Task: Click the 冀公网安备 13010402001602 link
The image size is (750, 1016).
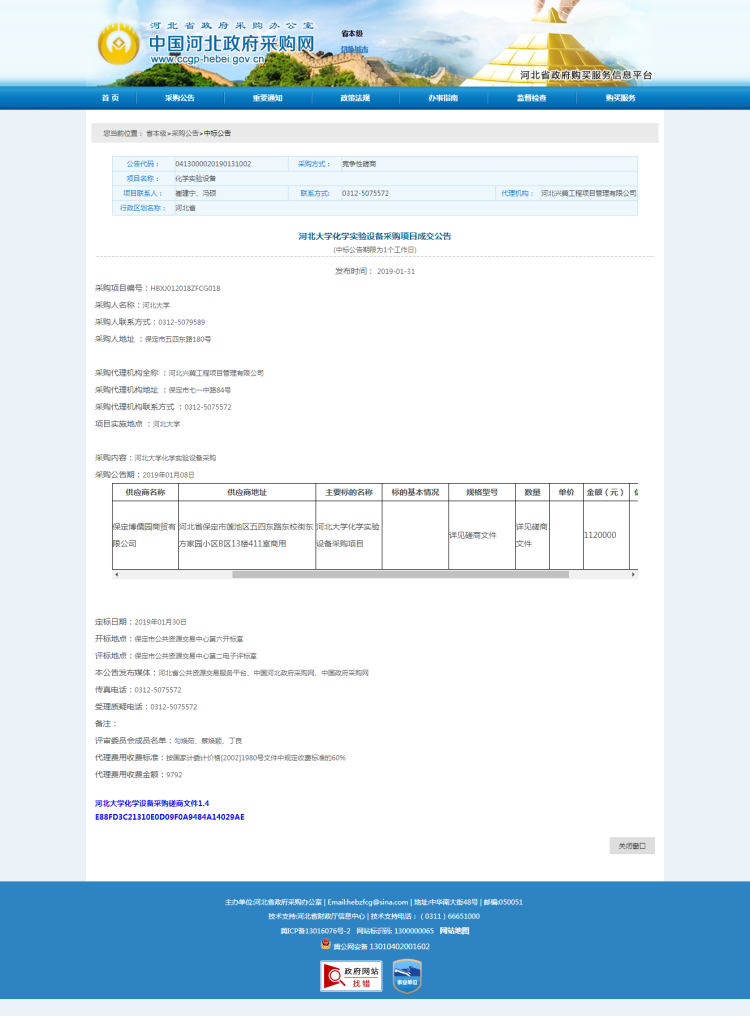Action: click(x=381, y=947)
